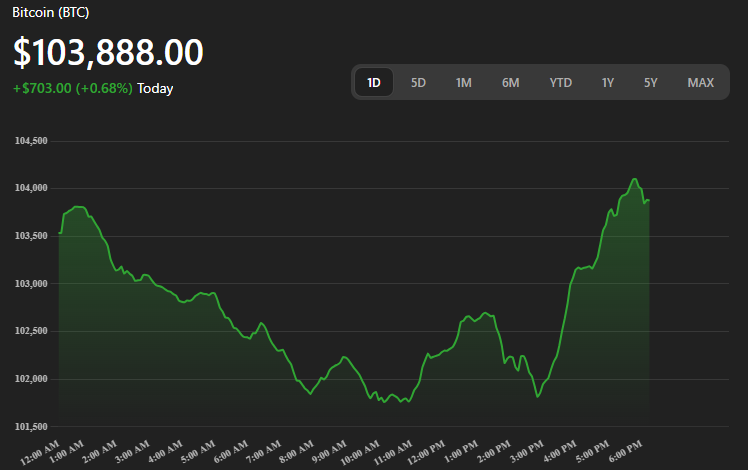This screenshot has width=748, height=470.
Task: Switch to the 1Y range
Action: 607,83
